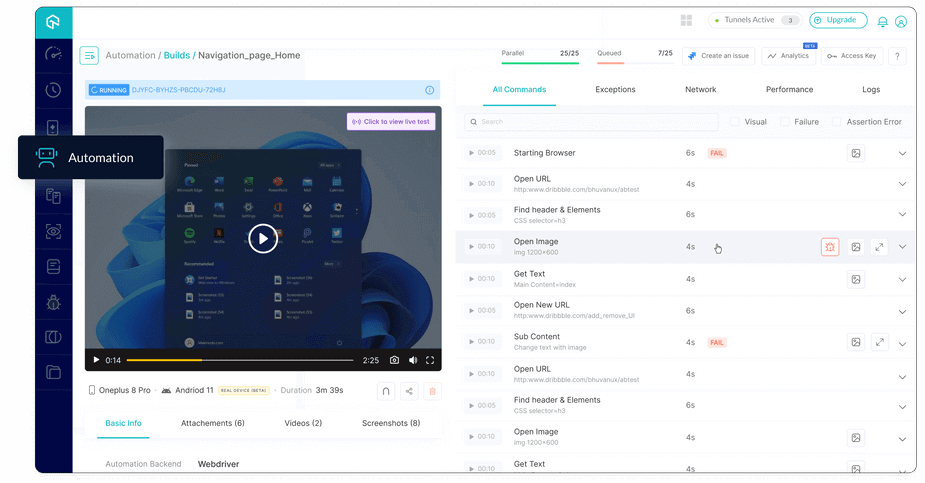The width and height of the screenshot is (925, 483).
Task: Expand the Sub Content command row
Action: [x=902, y=343]
